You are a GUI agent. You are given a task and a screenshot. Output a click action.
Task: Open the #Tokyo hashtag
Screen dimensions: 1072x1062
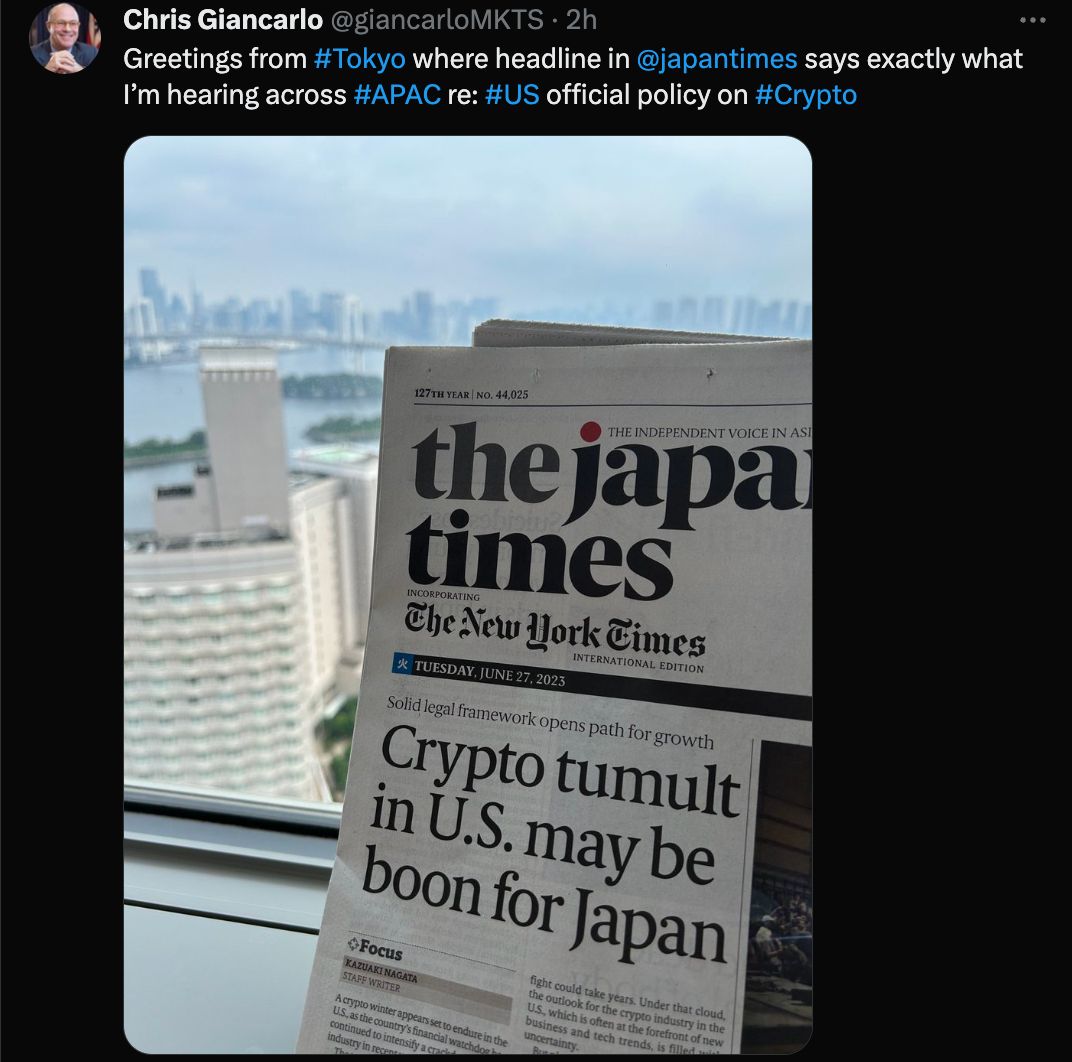(x=360, y=59)
